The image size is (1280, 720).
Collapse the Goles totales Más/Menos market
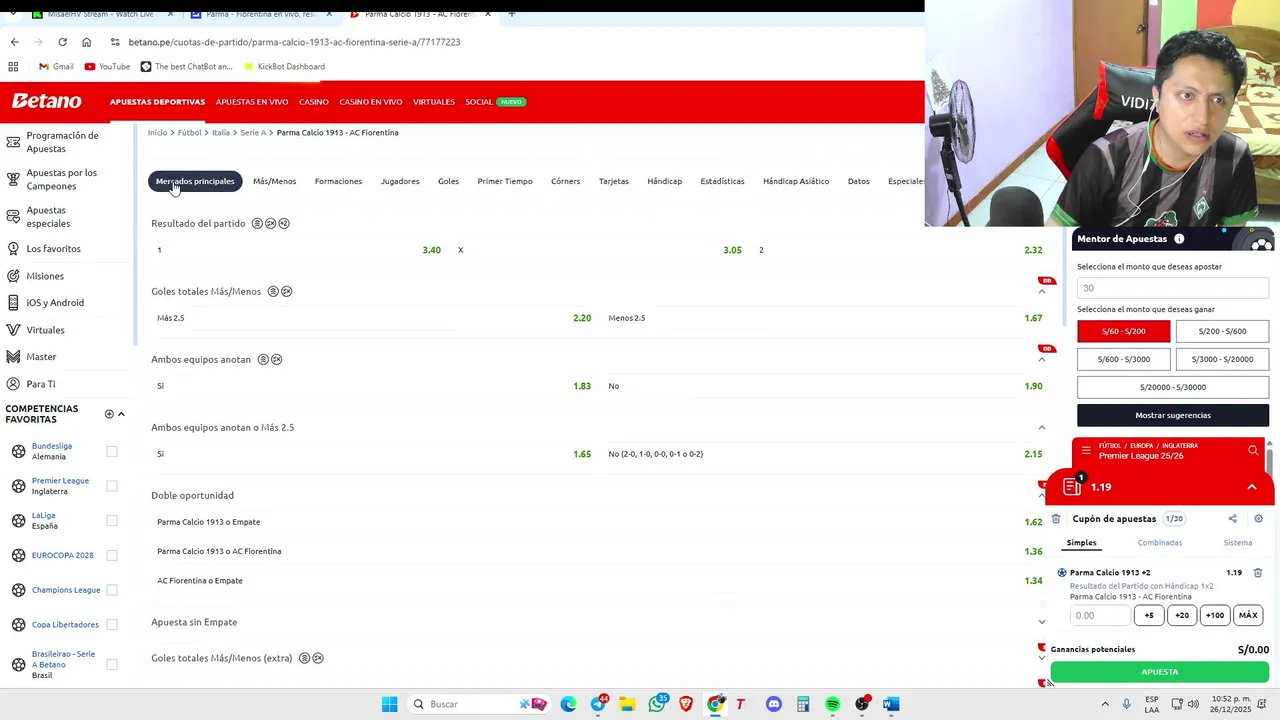[x=1041, y=291]
